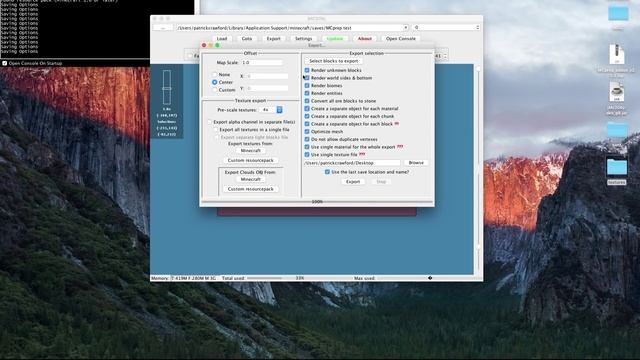The width and height of the screenshot is (640, 360).
Task: Toggle Render world sides & bottom
Action: [307, 78]
